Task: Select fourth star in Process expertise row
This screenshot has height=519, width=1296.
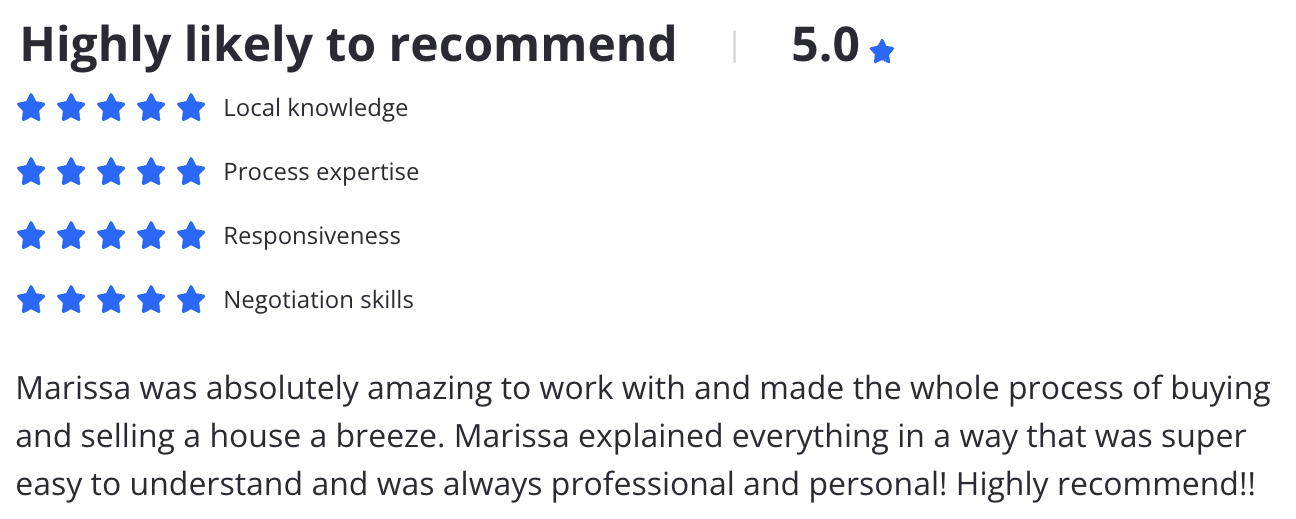Action: (x=151, y=172)
